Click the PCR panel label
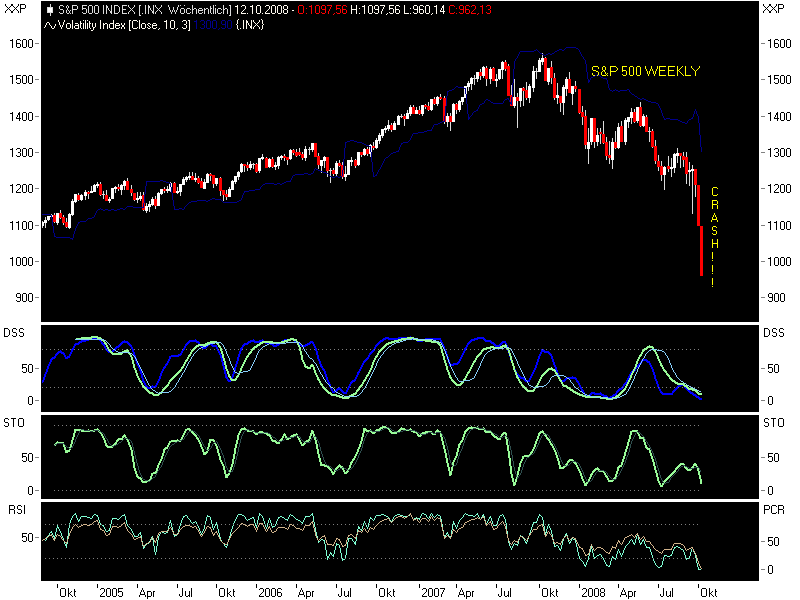Screen dimensions: 800x600 click(x=773, y=510)
